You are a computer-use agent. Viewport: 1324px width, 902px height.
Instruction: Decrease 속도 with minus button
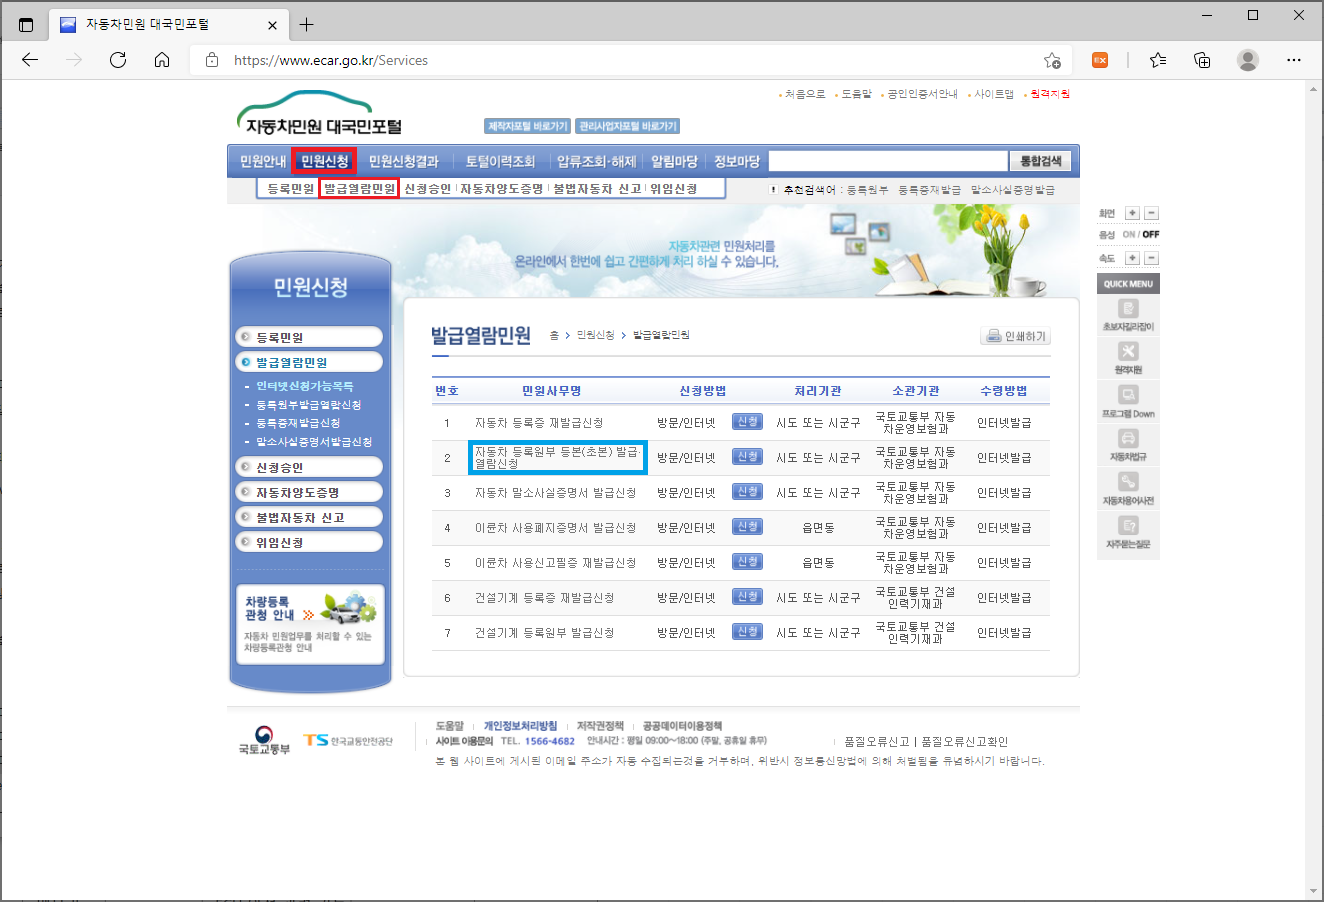point(1151,258)
